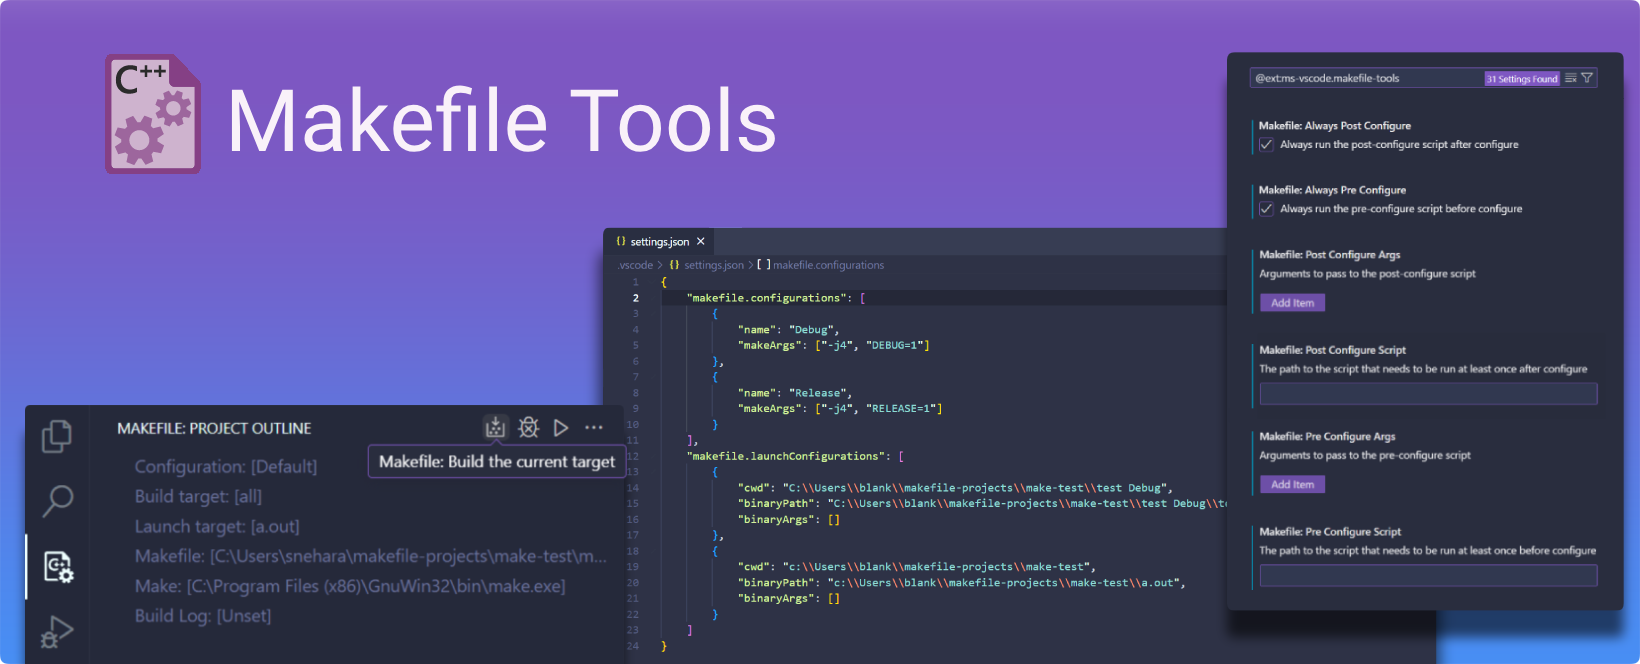This screenshot has height=664, width=1640.
Task: Click Makefile: Pre Configure Script setting title
Action: click(1330, 532)
